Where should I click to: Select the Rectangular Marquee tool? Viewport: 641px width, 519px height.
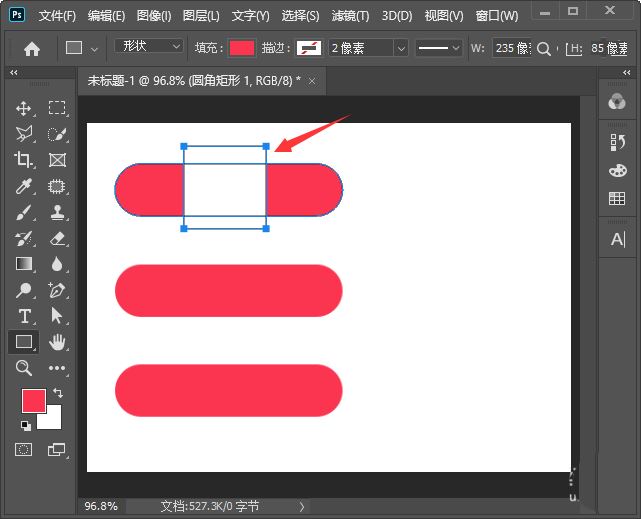[57, 108]
